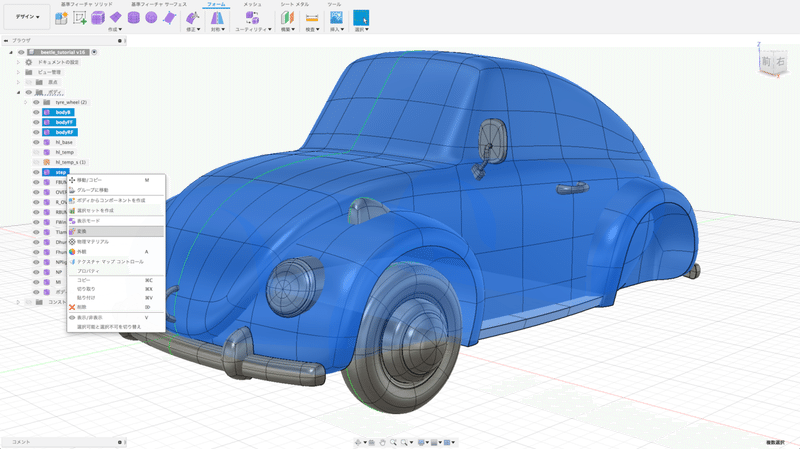The height and width of the screenshot is (449, 800).
Task: Hide the tyre_wheel folder using eye icon
Action: pyautogui.click(x=36, y=102)
